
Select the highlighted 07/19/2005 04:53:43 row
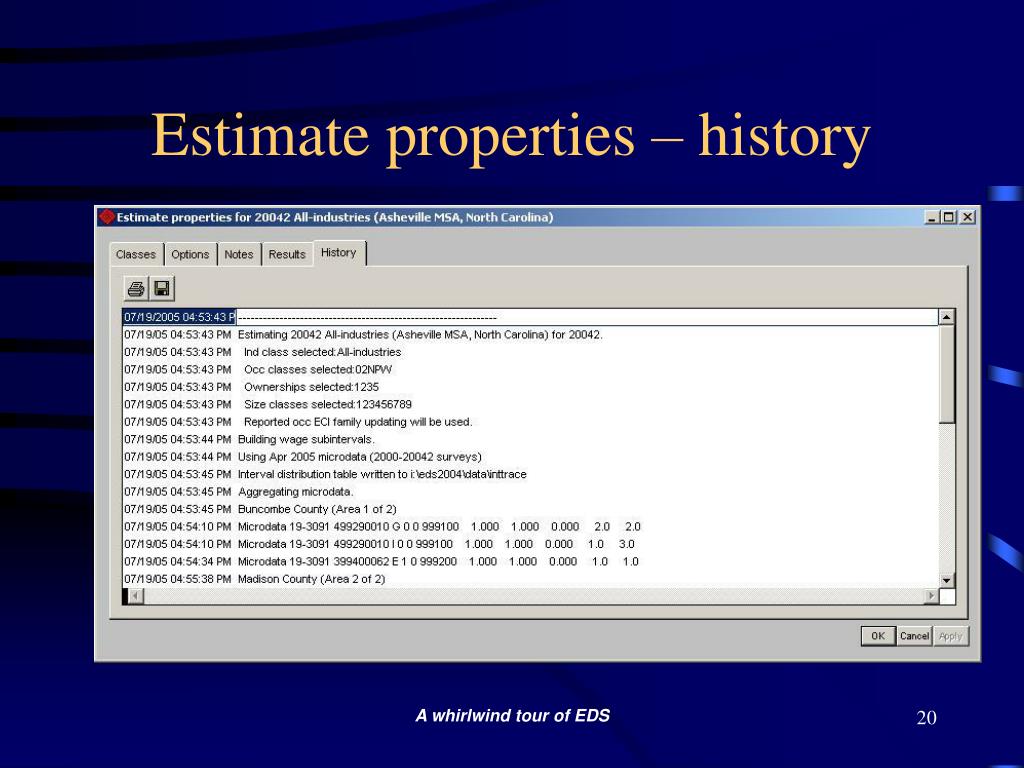(x=530, y=317)
